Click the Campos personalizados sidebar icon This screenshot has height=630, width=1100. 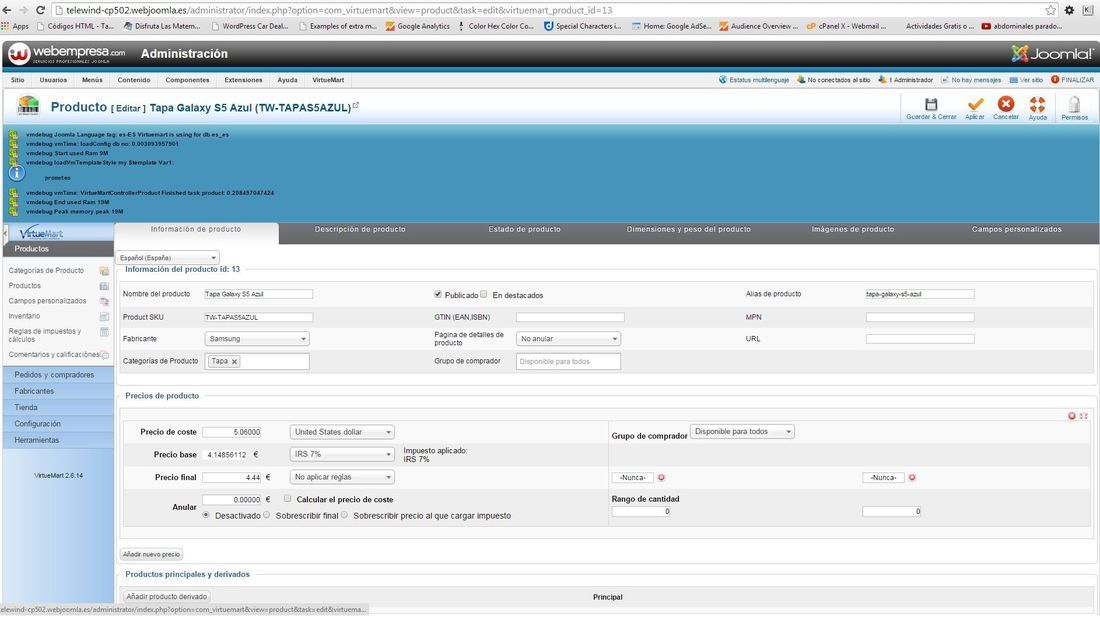tap(104, 301)
